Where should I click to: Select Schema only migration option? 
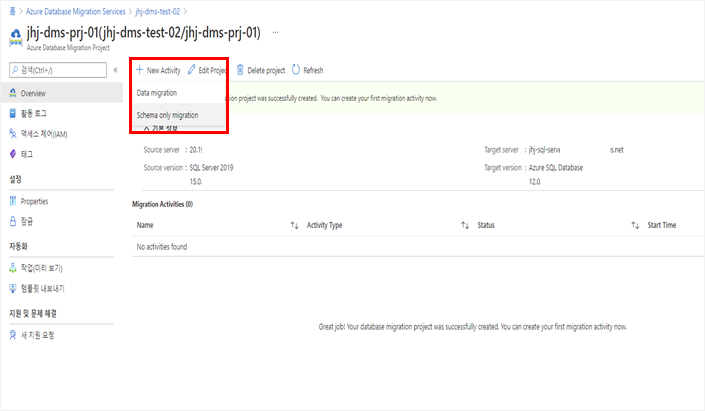pos(179,115)
